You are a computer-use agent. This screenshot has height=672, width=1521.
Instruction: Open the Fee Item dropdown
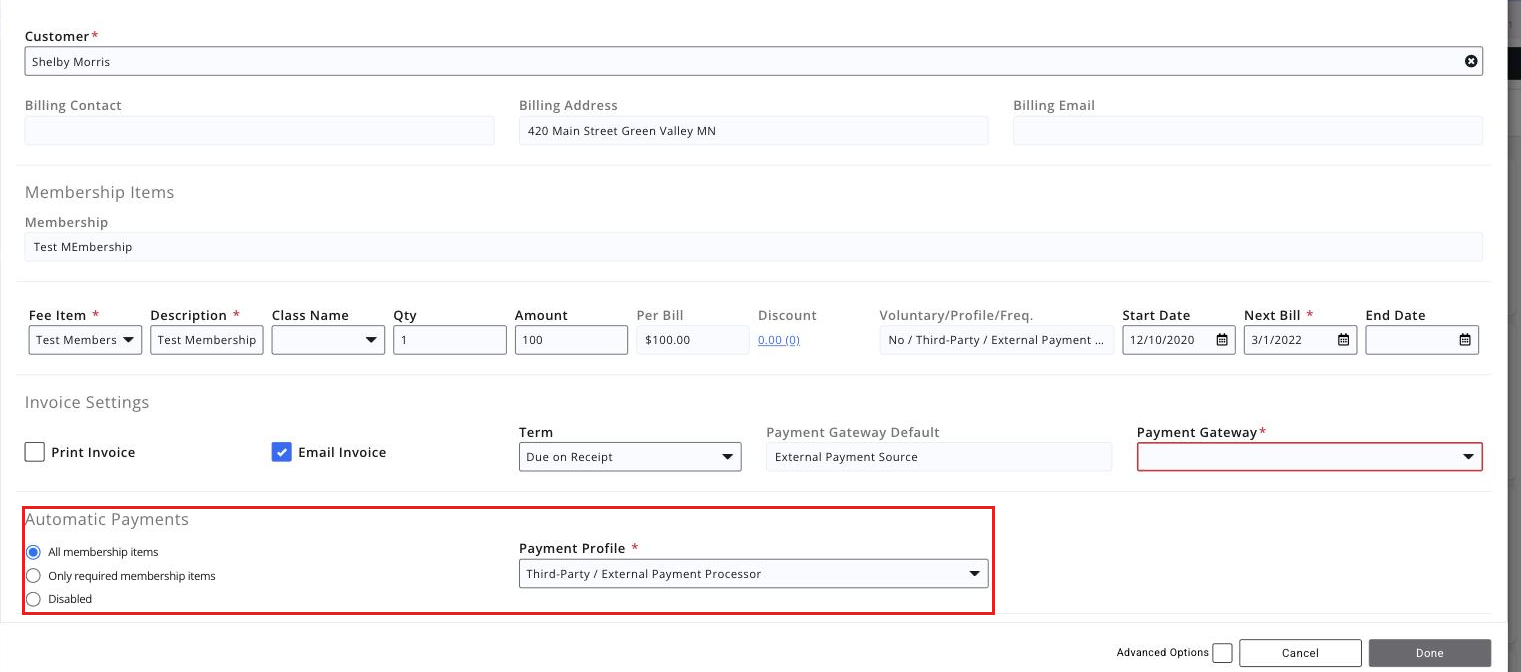tap(85, 340)
